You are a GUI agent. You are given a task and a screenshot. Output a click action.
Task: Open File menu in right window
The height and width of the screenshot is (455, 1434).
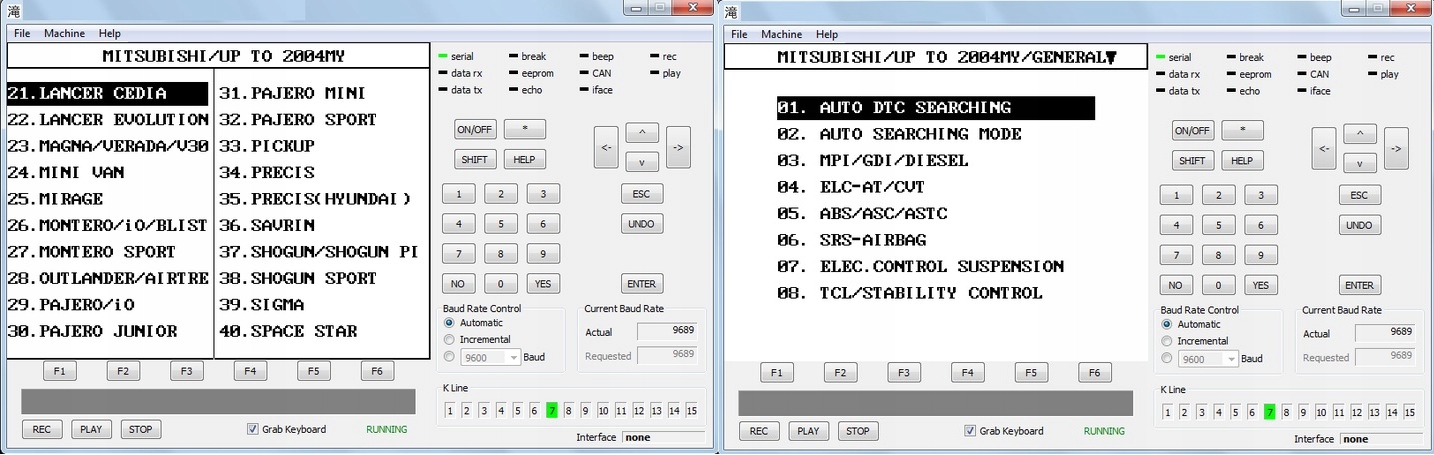pyautogui.click(x=739, y=34)
